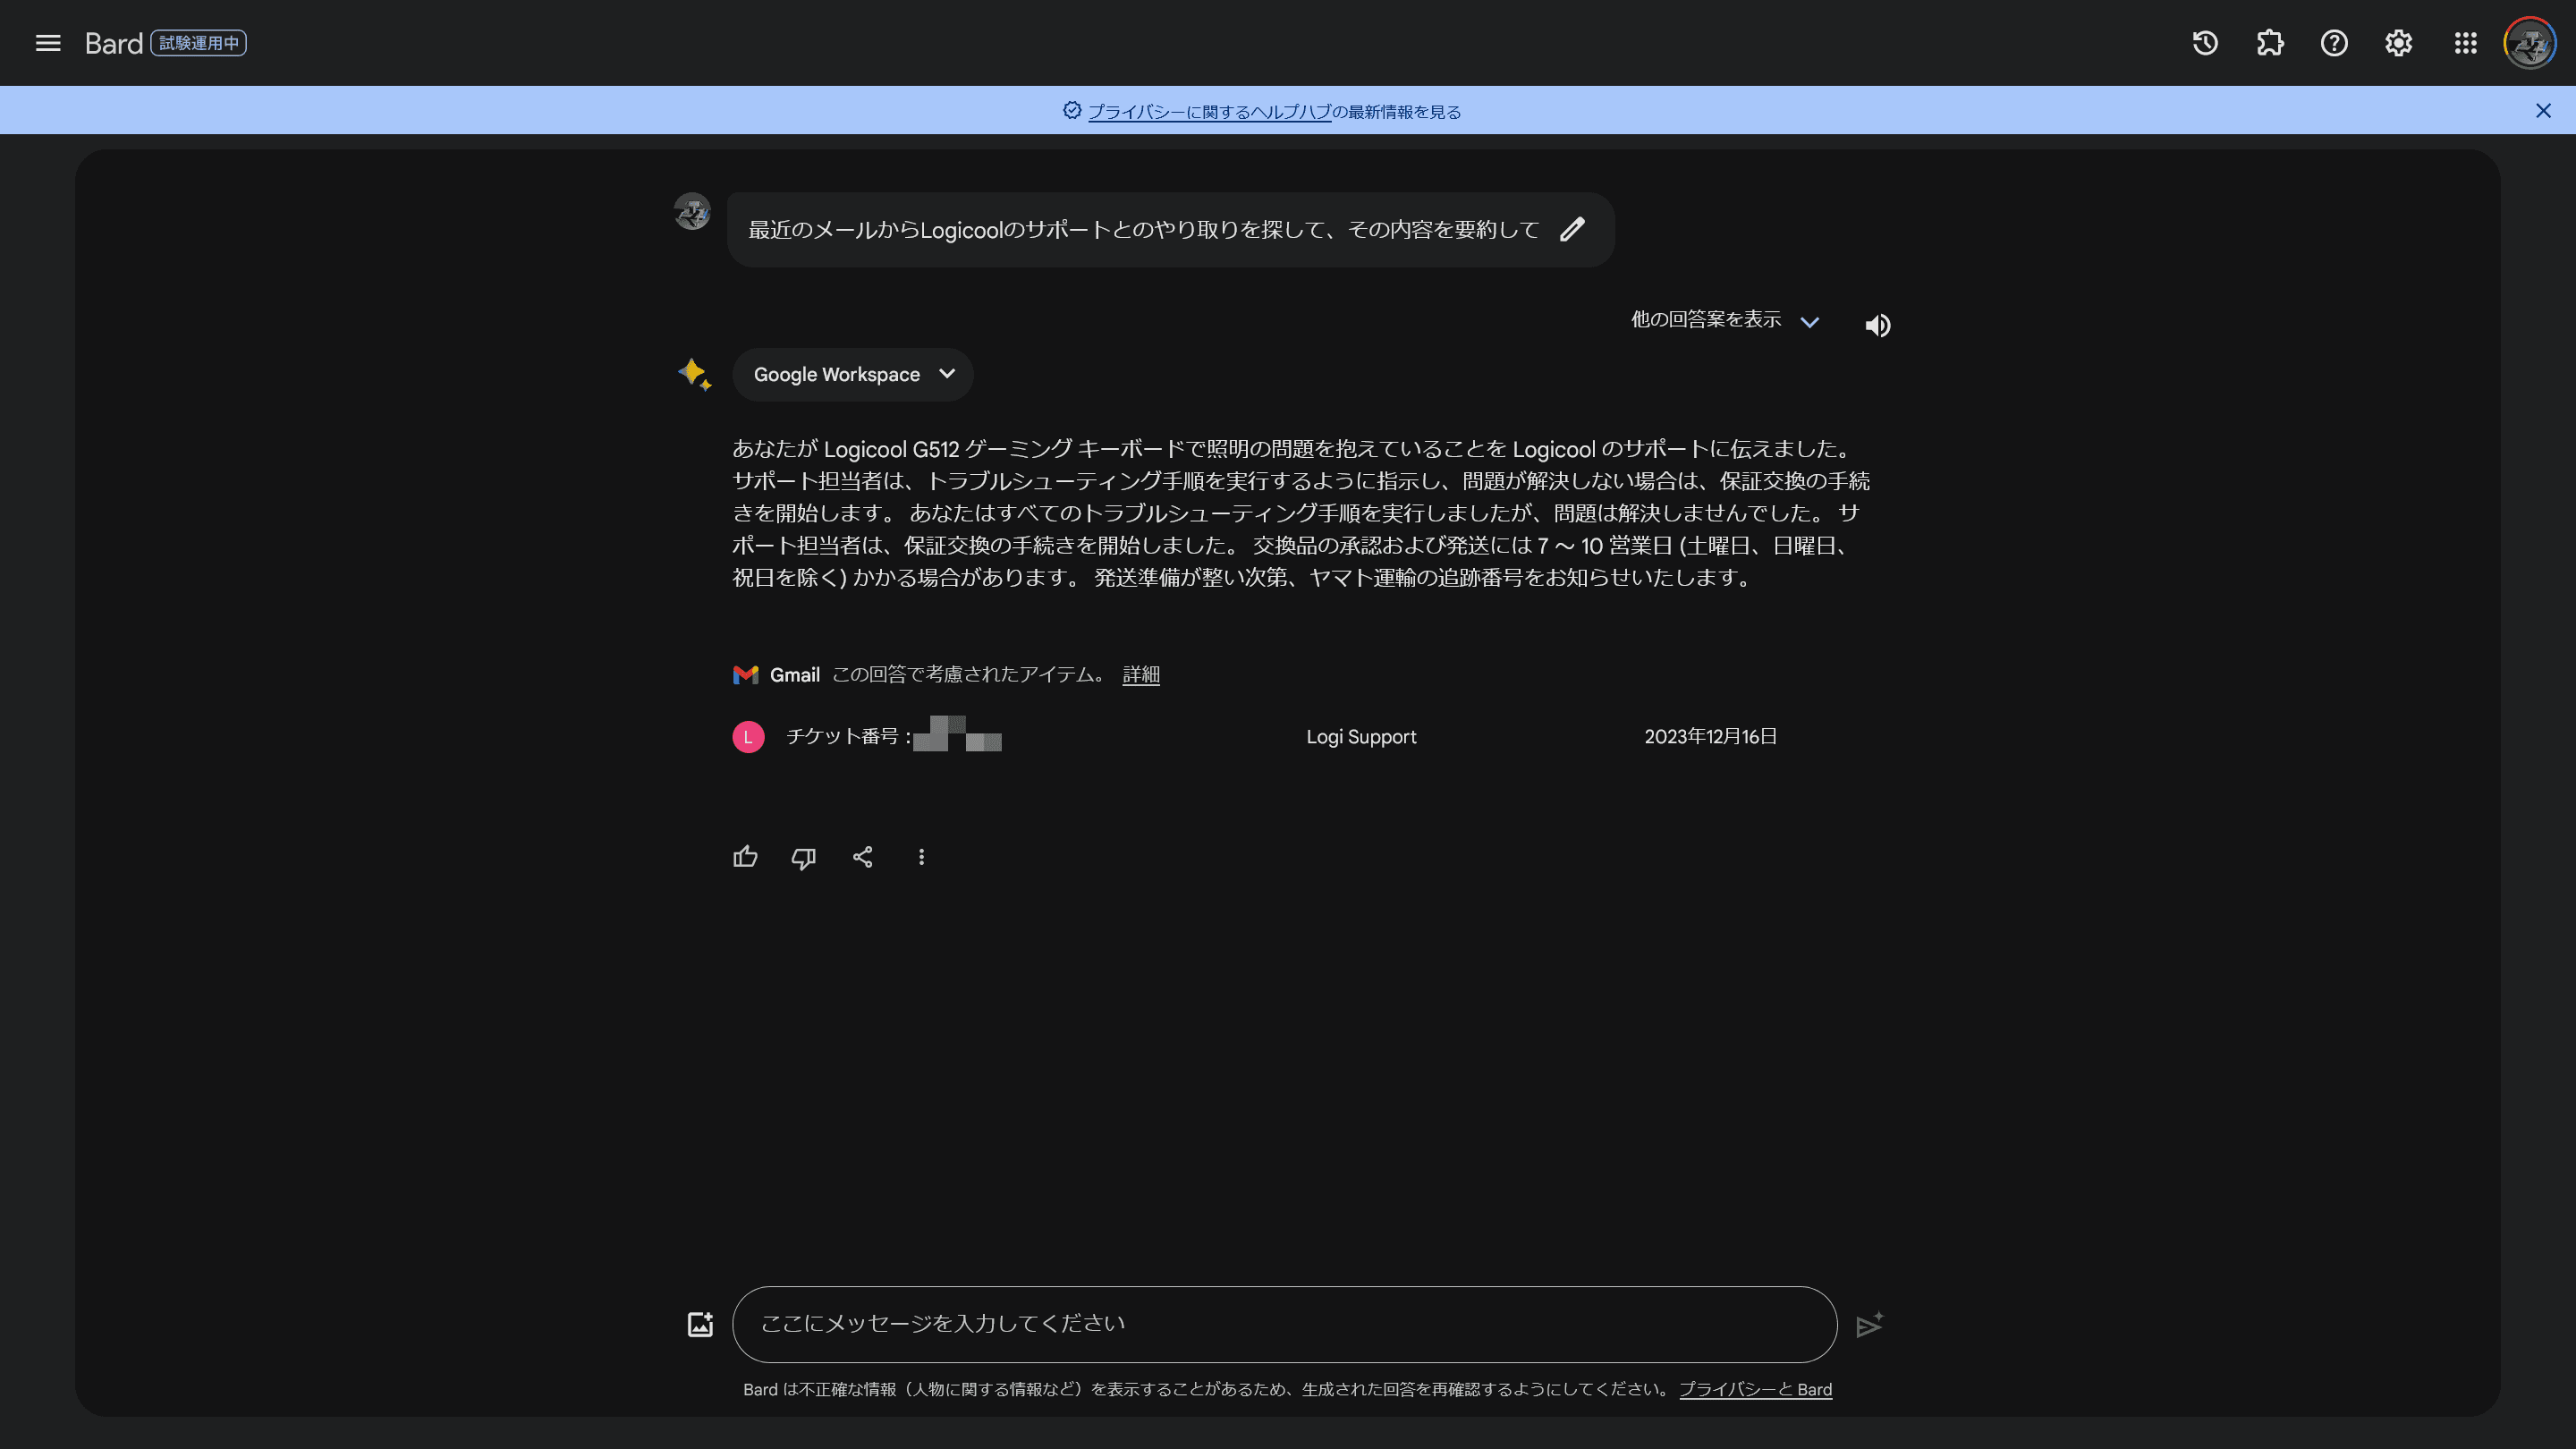Open the extensions puzzle icon
Viewport: 2576px width, 1449px height.
pos(2270,43)
